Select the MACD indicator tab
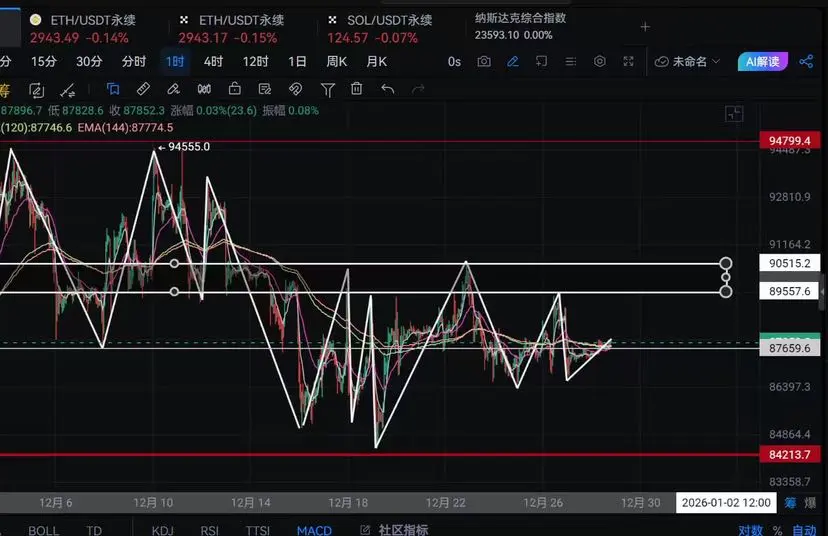Viewport: 828px width, 536px height. click(x=315, y=530)
